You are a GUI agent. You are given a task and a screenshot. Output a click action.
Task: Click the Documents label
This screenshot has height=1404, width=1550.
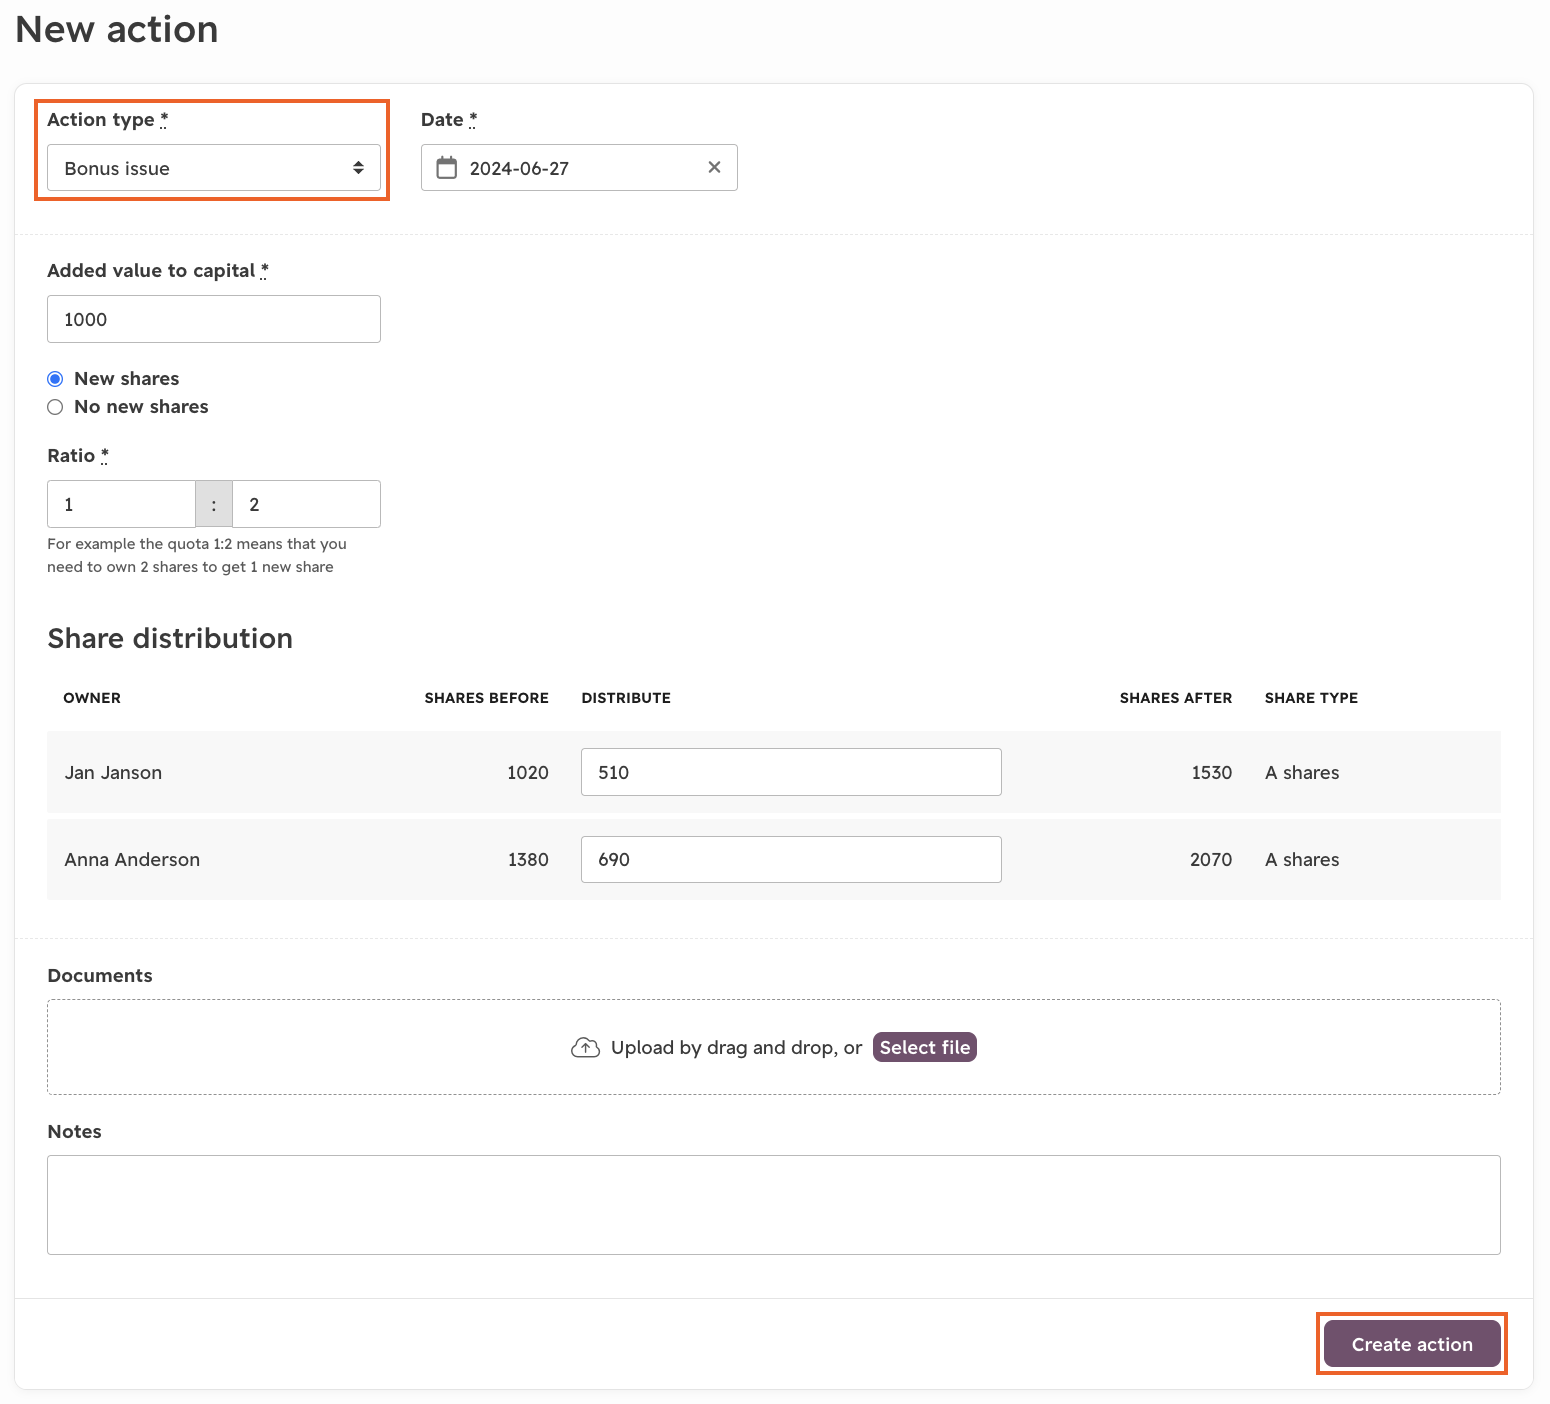(x=100, y=975)
